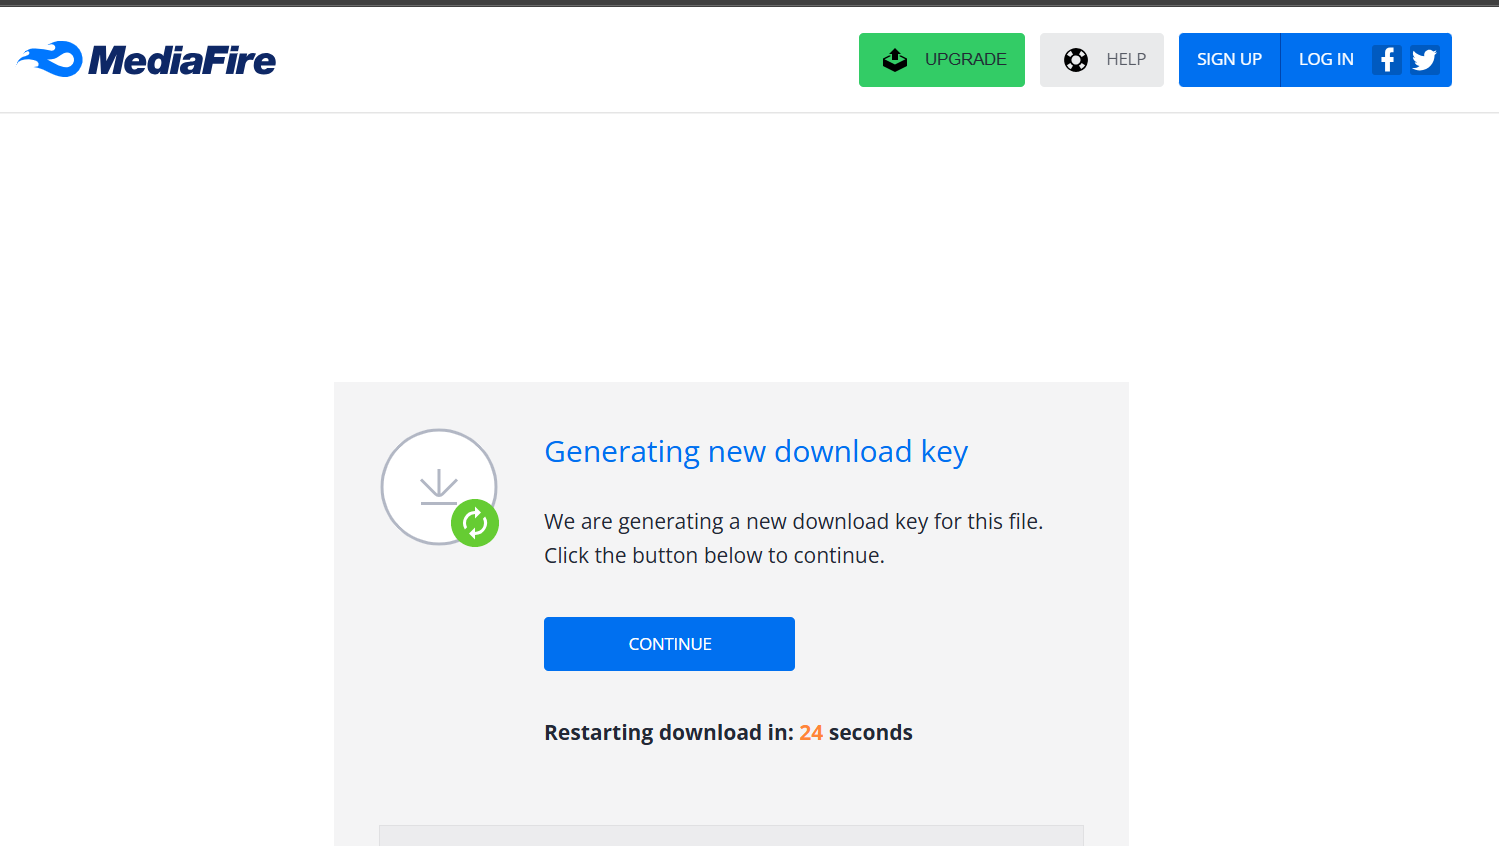Click the life-ring icon beside HELP

tap(1076, 59)
